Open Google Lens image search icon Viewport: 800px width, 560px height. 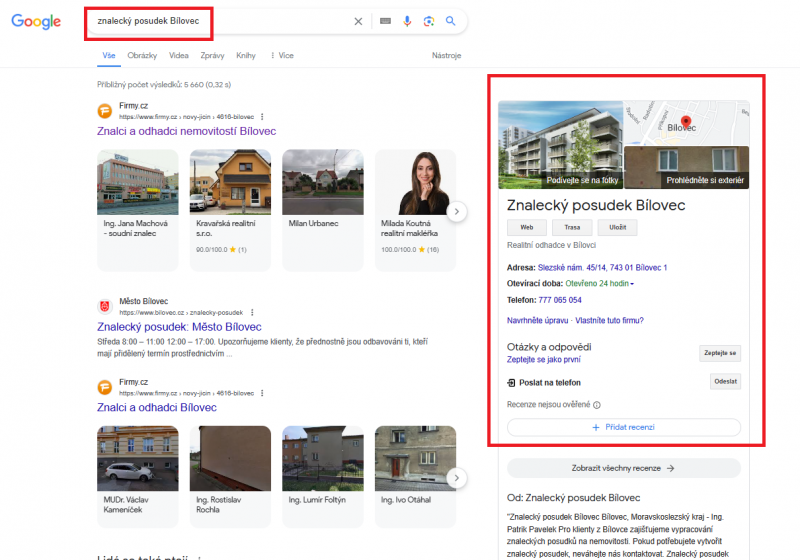[429, 21]
